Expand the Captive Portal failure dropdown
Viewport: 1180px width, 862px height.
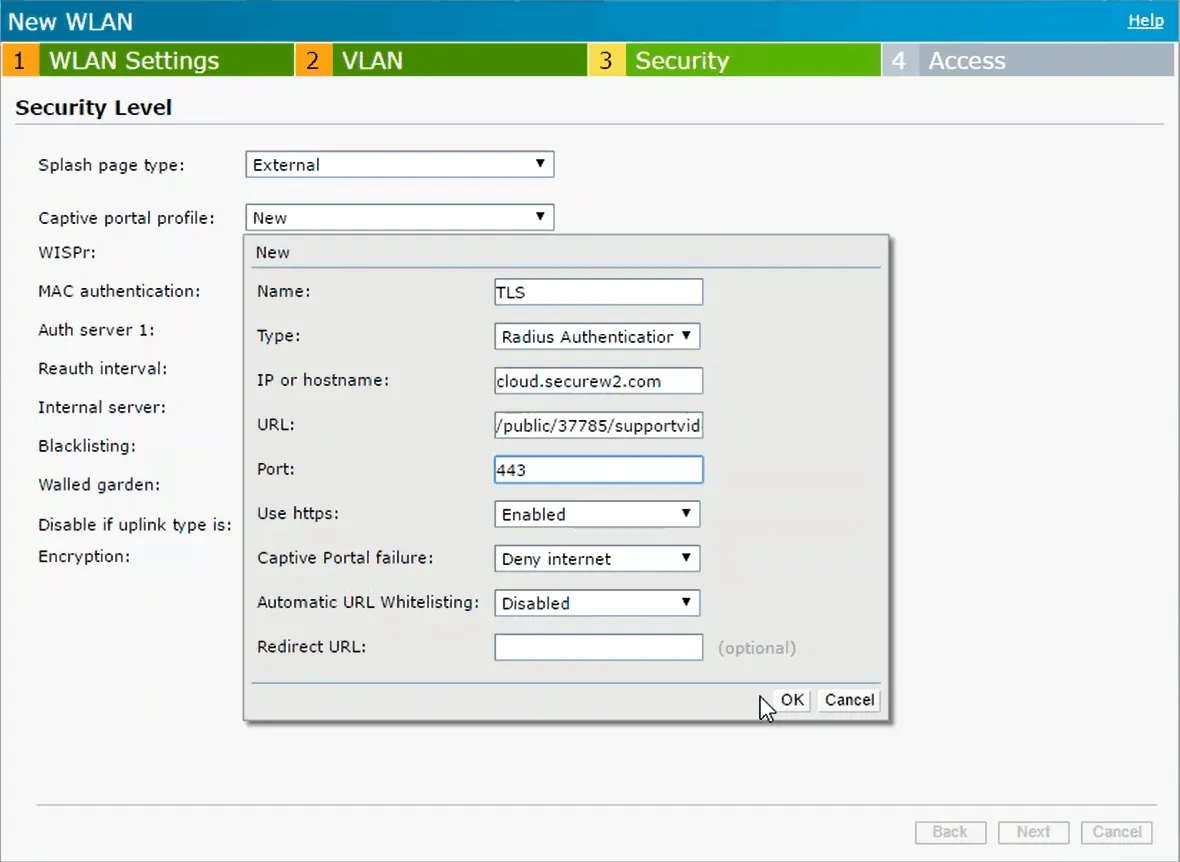coord(597,559)
